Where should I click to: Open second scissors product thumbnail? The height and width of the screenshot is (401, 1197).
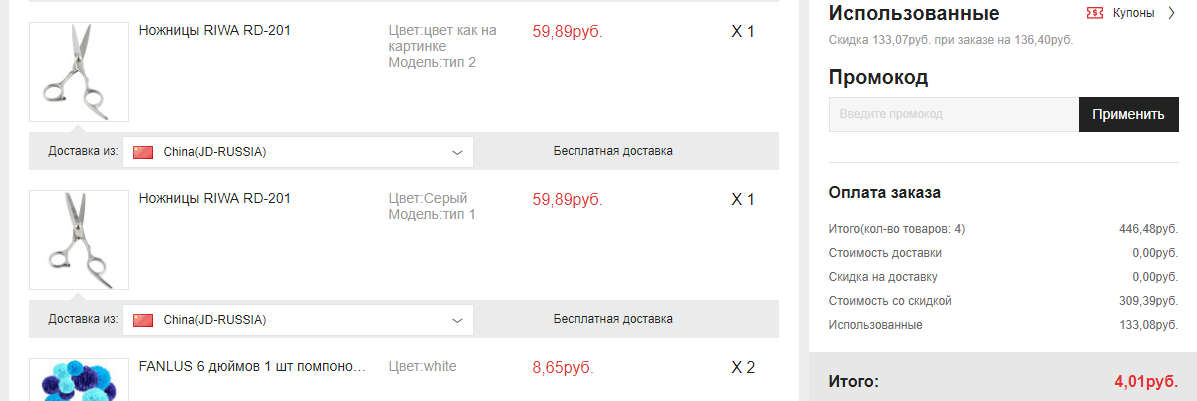pyautogui.click(x=79, y=240)
